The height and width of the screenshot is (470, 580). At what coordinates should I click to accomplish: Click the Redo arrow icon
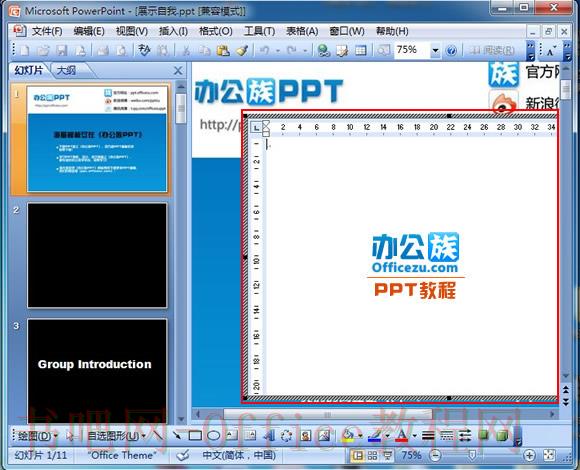click(292, 50)
